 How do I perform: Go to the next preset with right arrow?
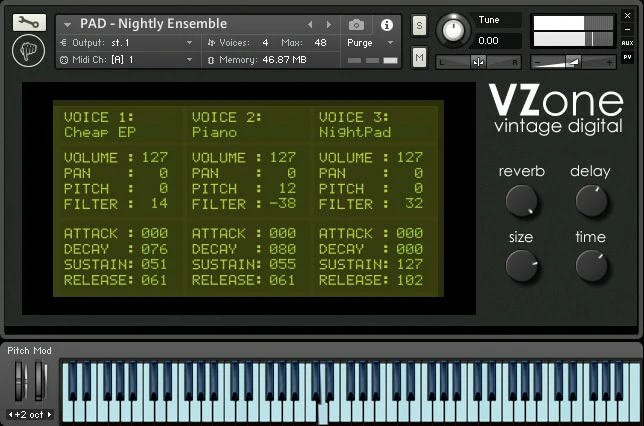pyautogui.click(x=329, y=25)
